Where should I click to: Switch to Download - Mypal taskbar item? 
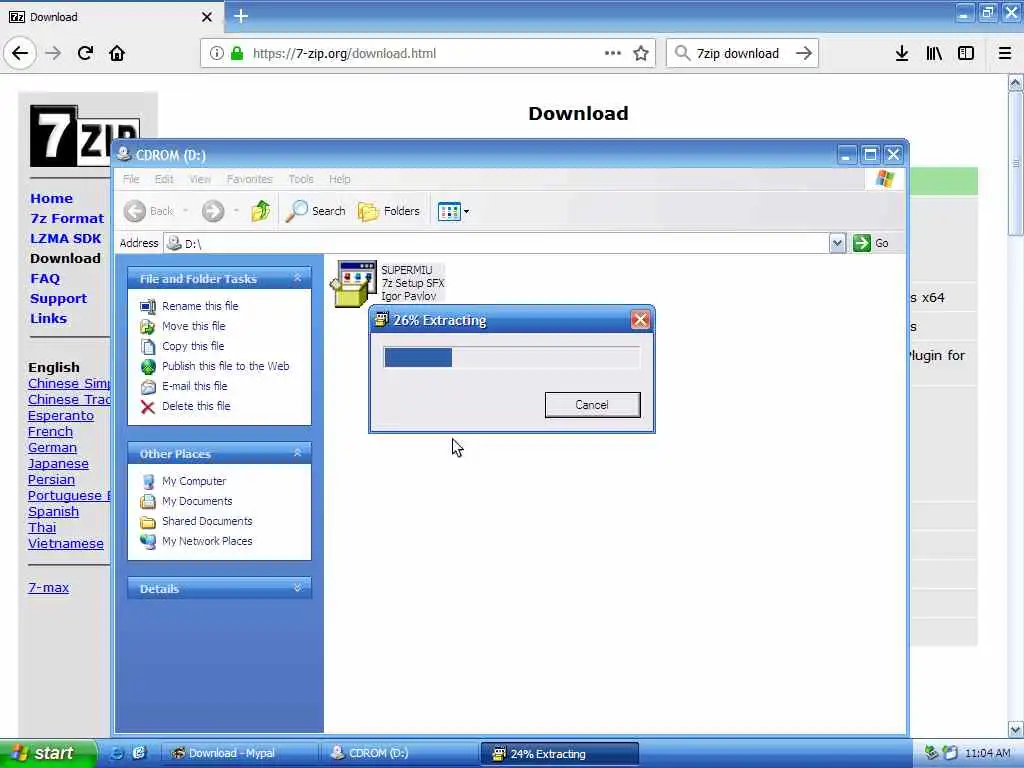pos(240,753)
